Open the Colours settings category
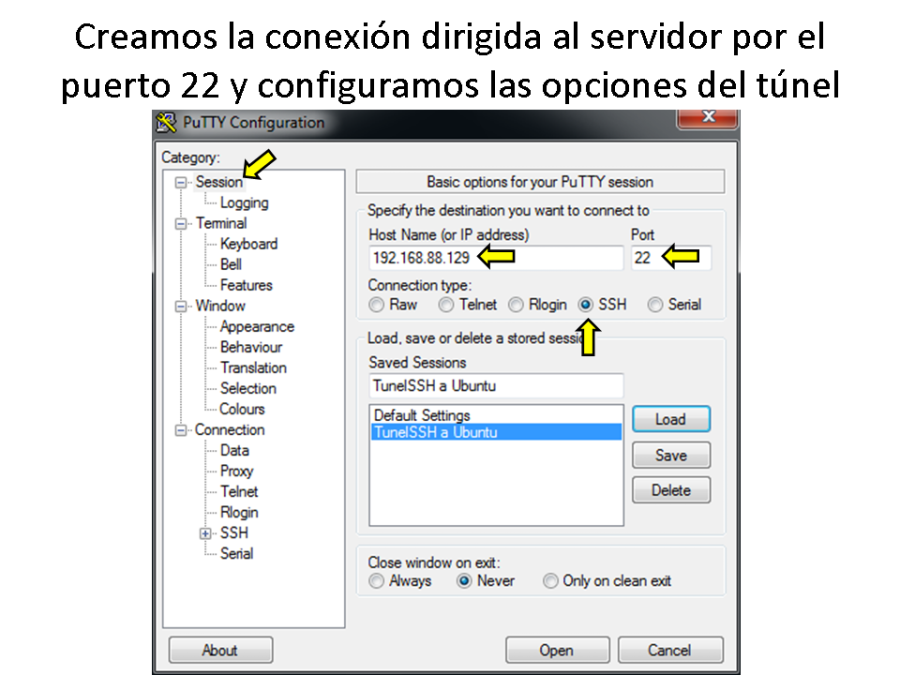Screen dimensions: 900x675 242,409
